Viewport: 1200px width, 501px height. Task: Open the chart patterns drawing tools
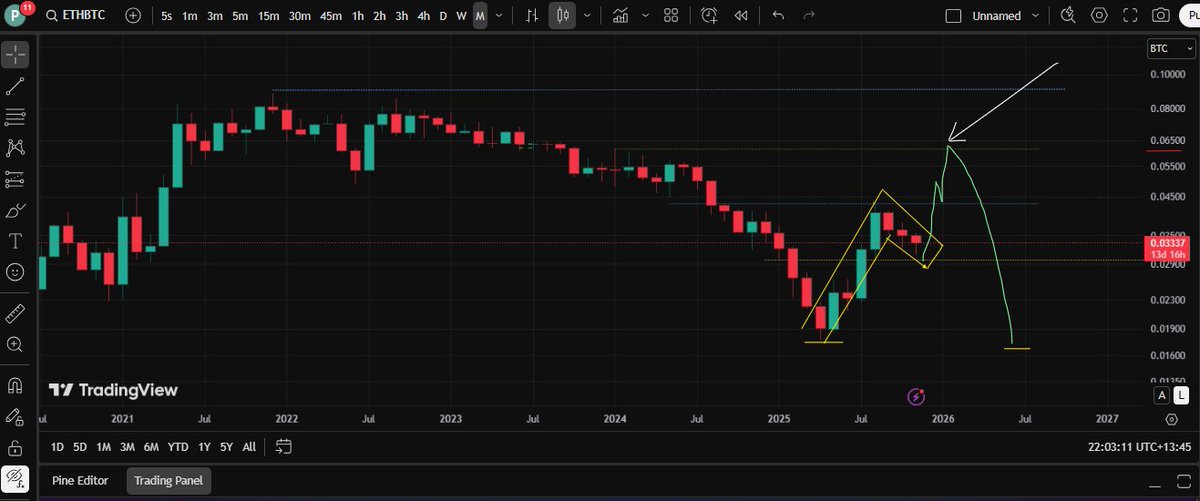point(15,148)
